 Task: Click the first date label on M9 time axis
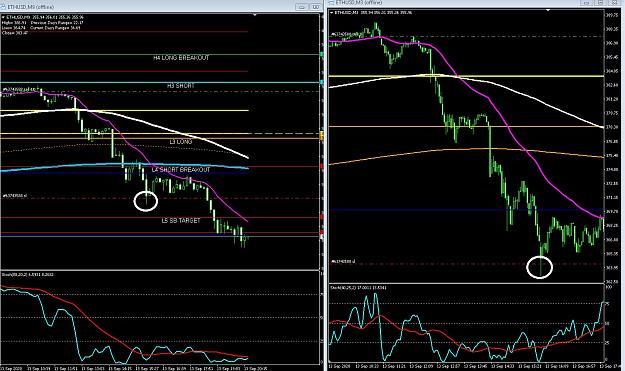[x=11, y=369]
